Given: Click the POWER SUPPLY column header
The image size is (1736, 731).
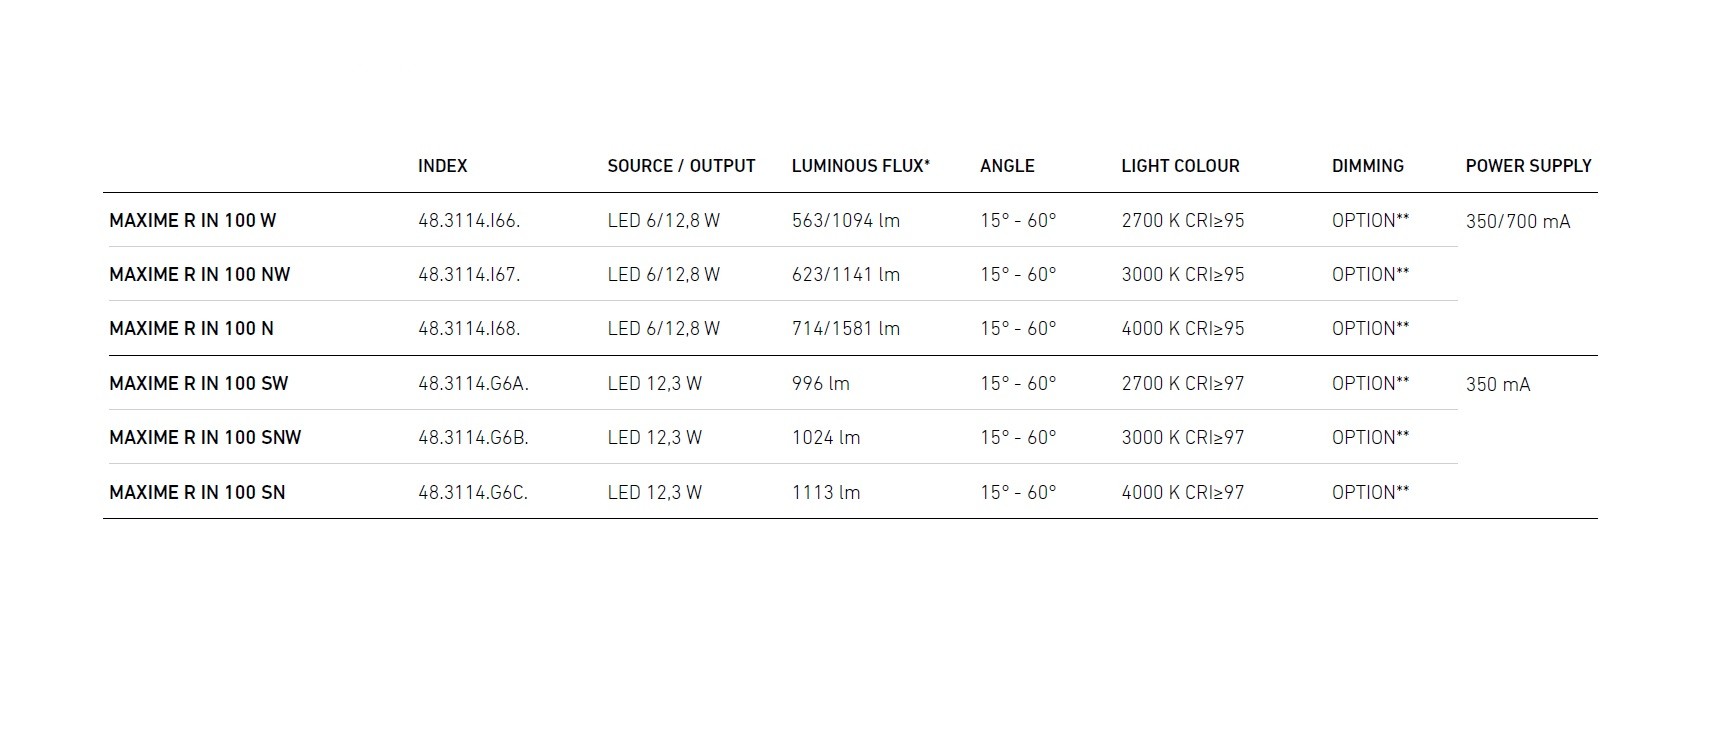Looking at the screenshot, I should 1528,166.
